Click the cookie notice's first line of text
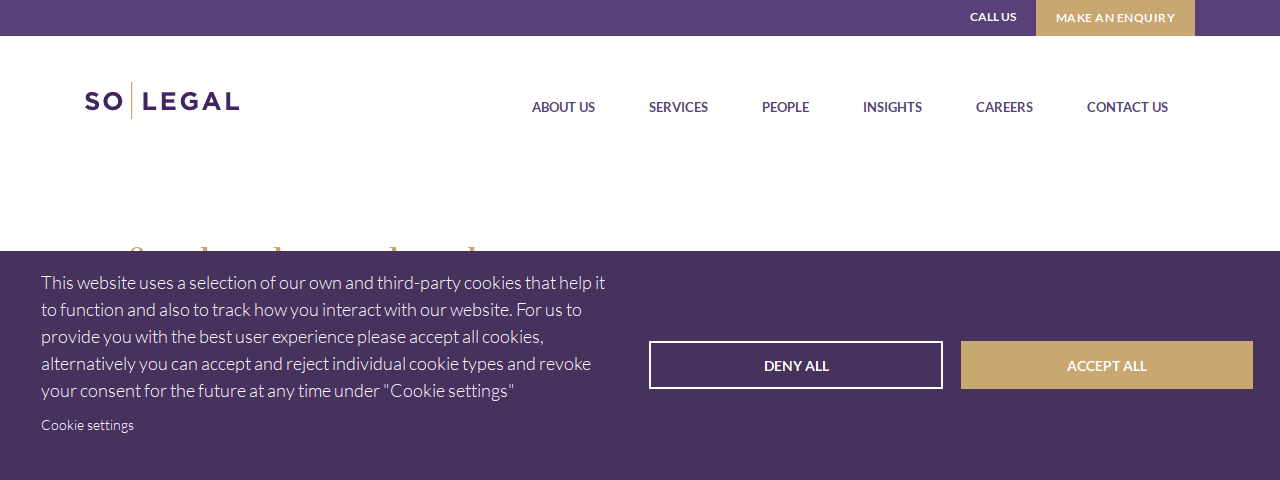1280x480 pixels. [322, 283]
